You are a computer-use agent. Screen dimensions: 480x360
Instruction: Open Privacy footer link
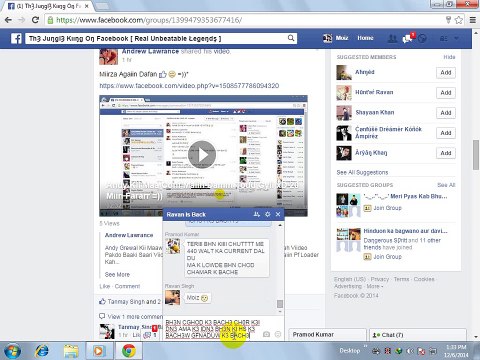point(380,279)
